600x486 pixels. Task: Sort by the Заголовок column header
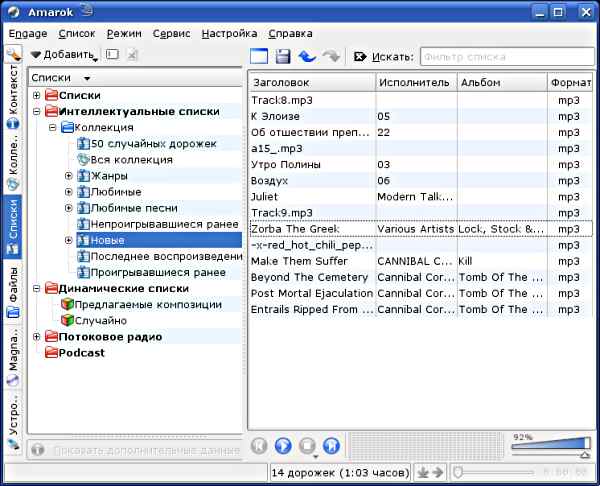pos(312,83)
